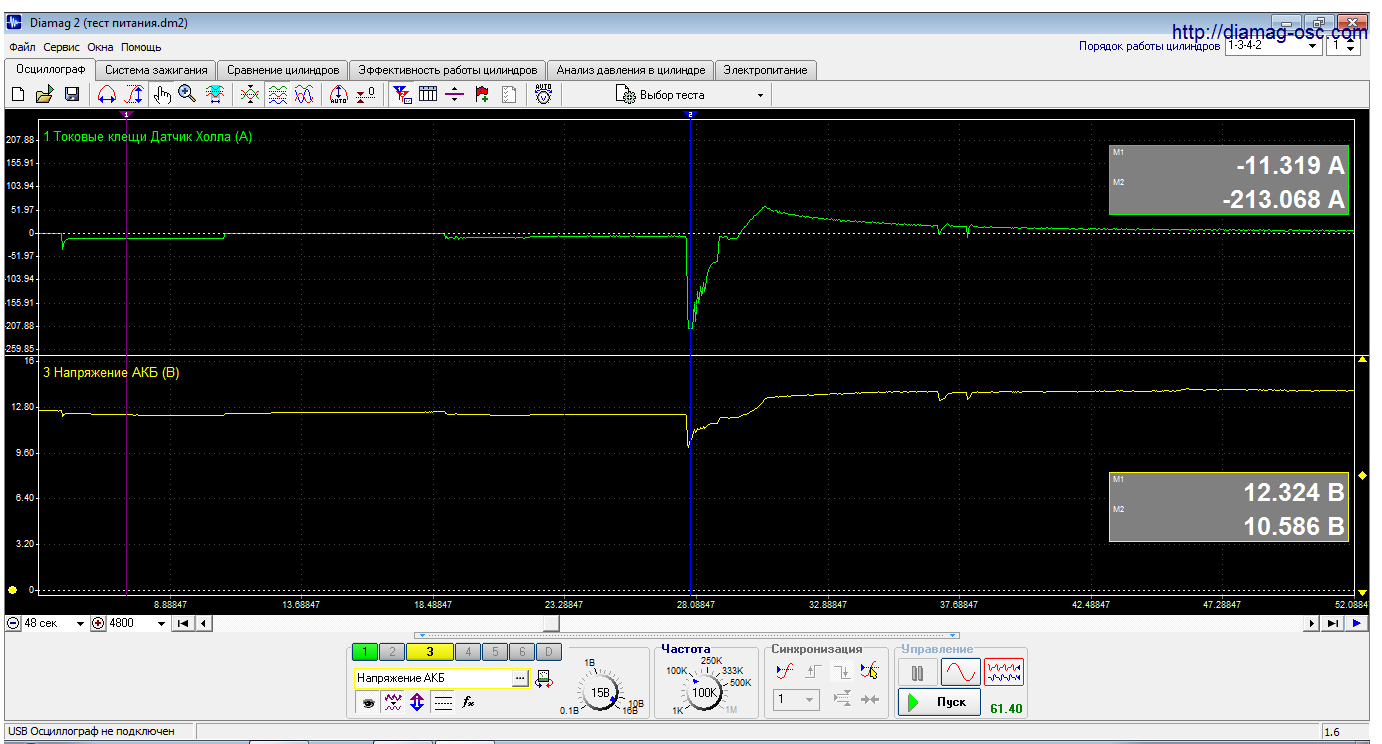This screenshot has height=744, width=1382.
Task: Step timeline back one step
Action: (x=203, y=623)
